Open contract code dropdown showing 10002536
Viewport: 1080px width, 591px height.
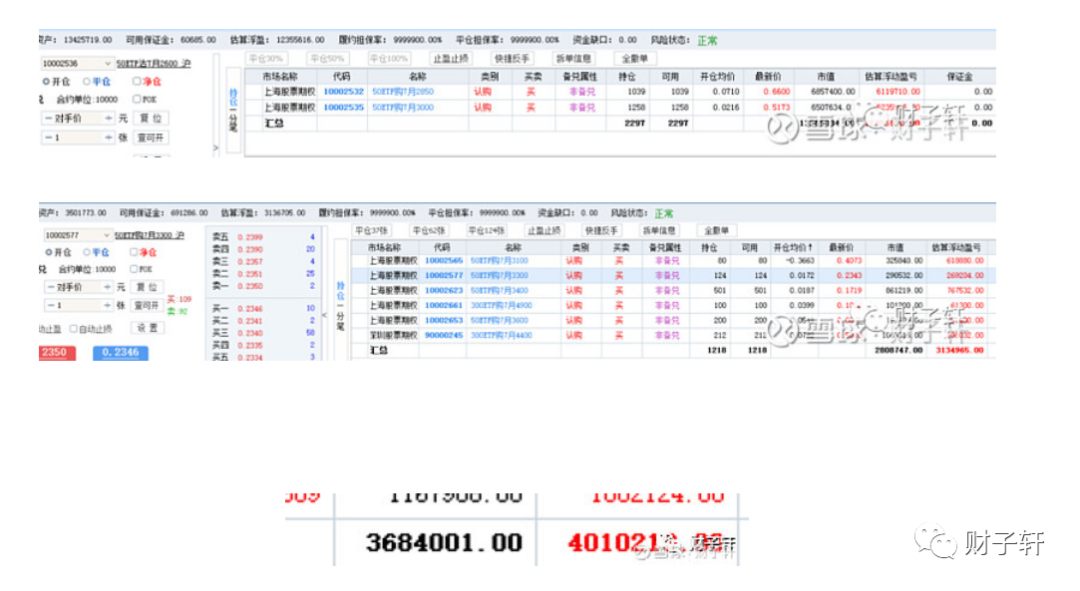107,64
